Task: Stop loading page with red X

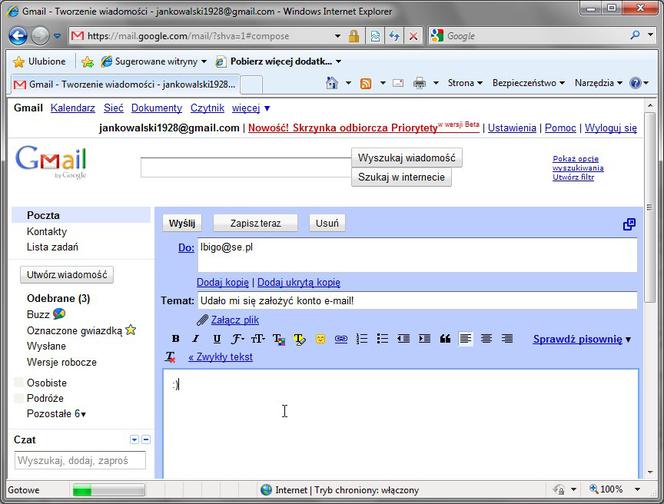Action: (x=413, y=36)
